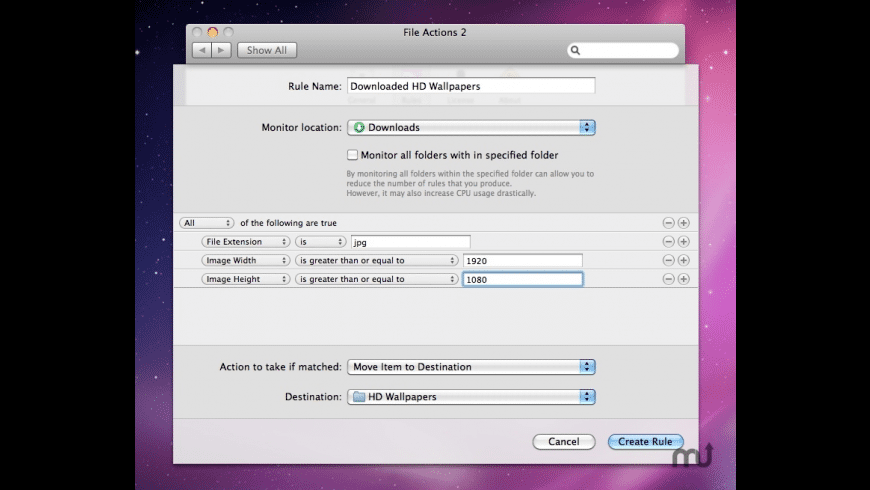Click the Rule Name text field
Screen dimensions: 870x490
(x=471, y=87)
